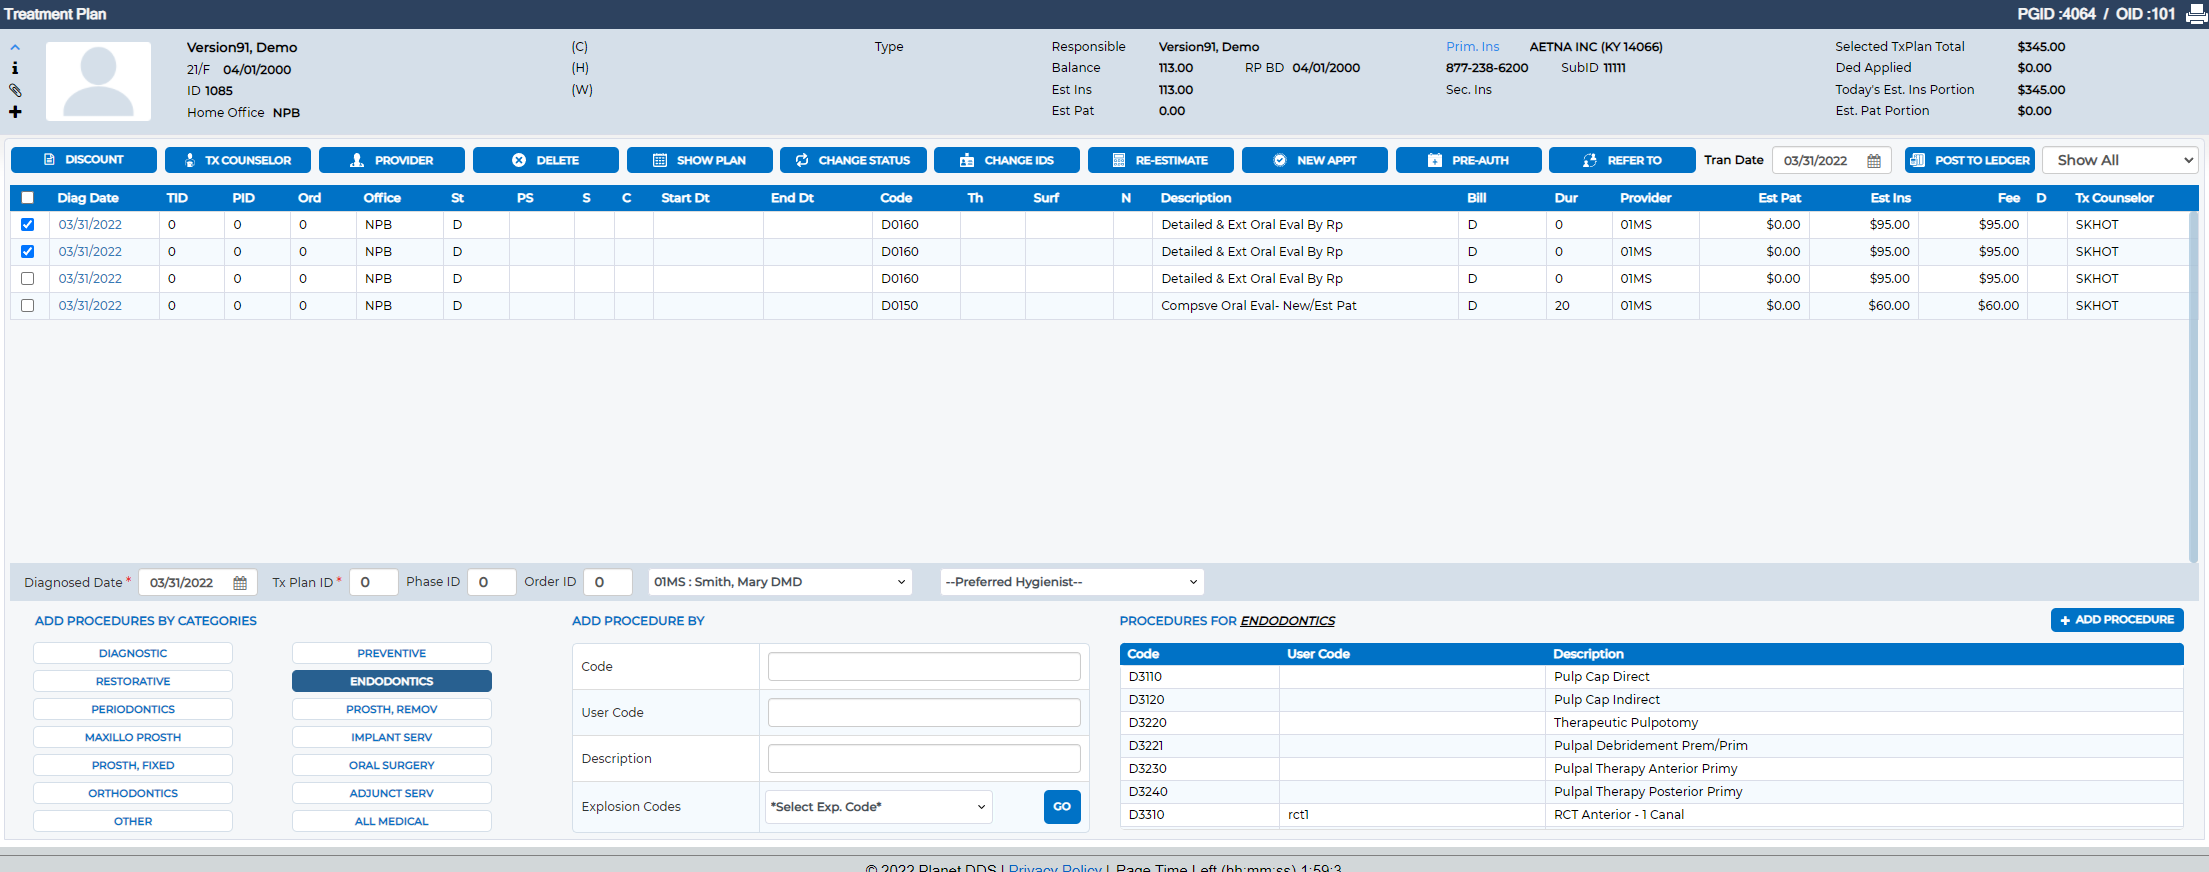Image resolution: width=2209 pixels, height=872 pixels.
Task: Collapse the patient header with the caret icon
Action: click(x=15, y=47)
